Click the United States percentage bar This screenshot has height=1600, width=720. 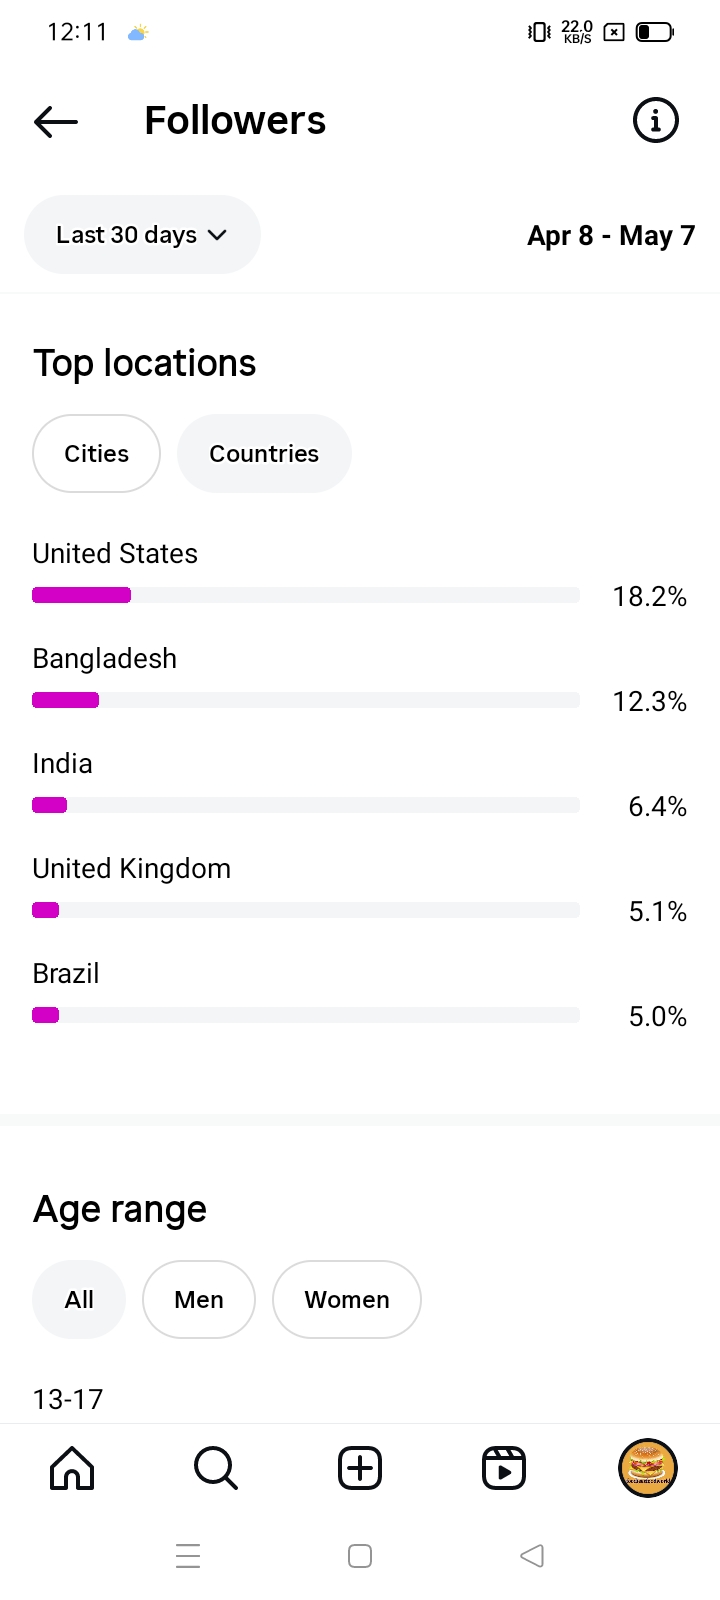pyautogui.click(x=306, y=595)
